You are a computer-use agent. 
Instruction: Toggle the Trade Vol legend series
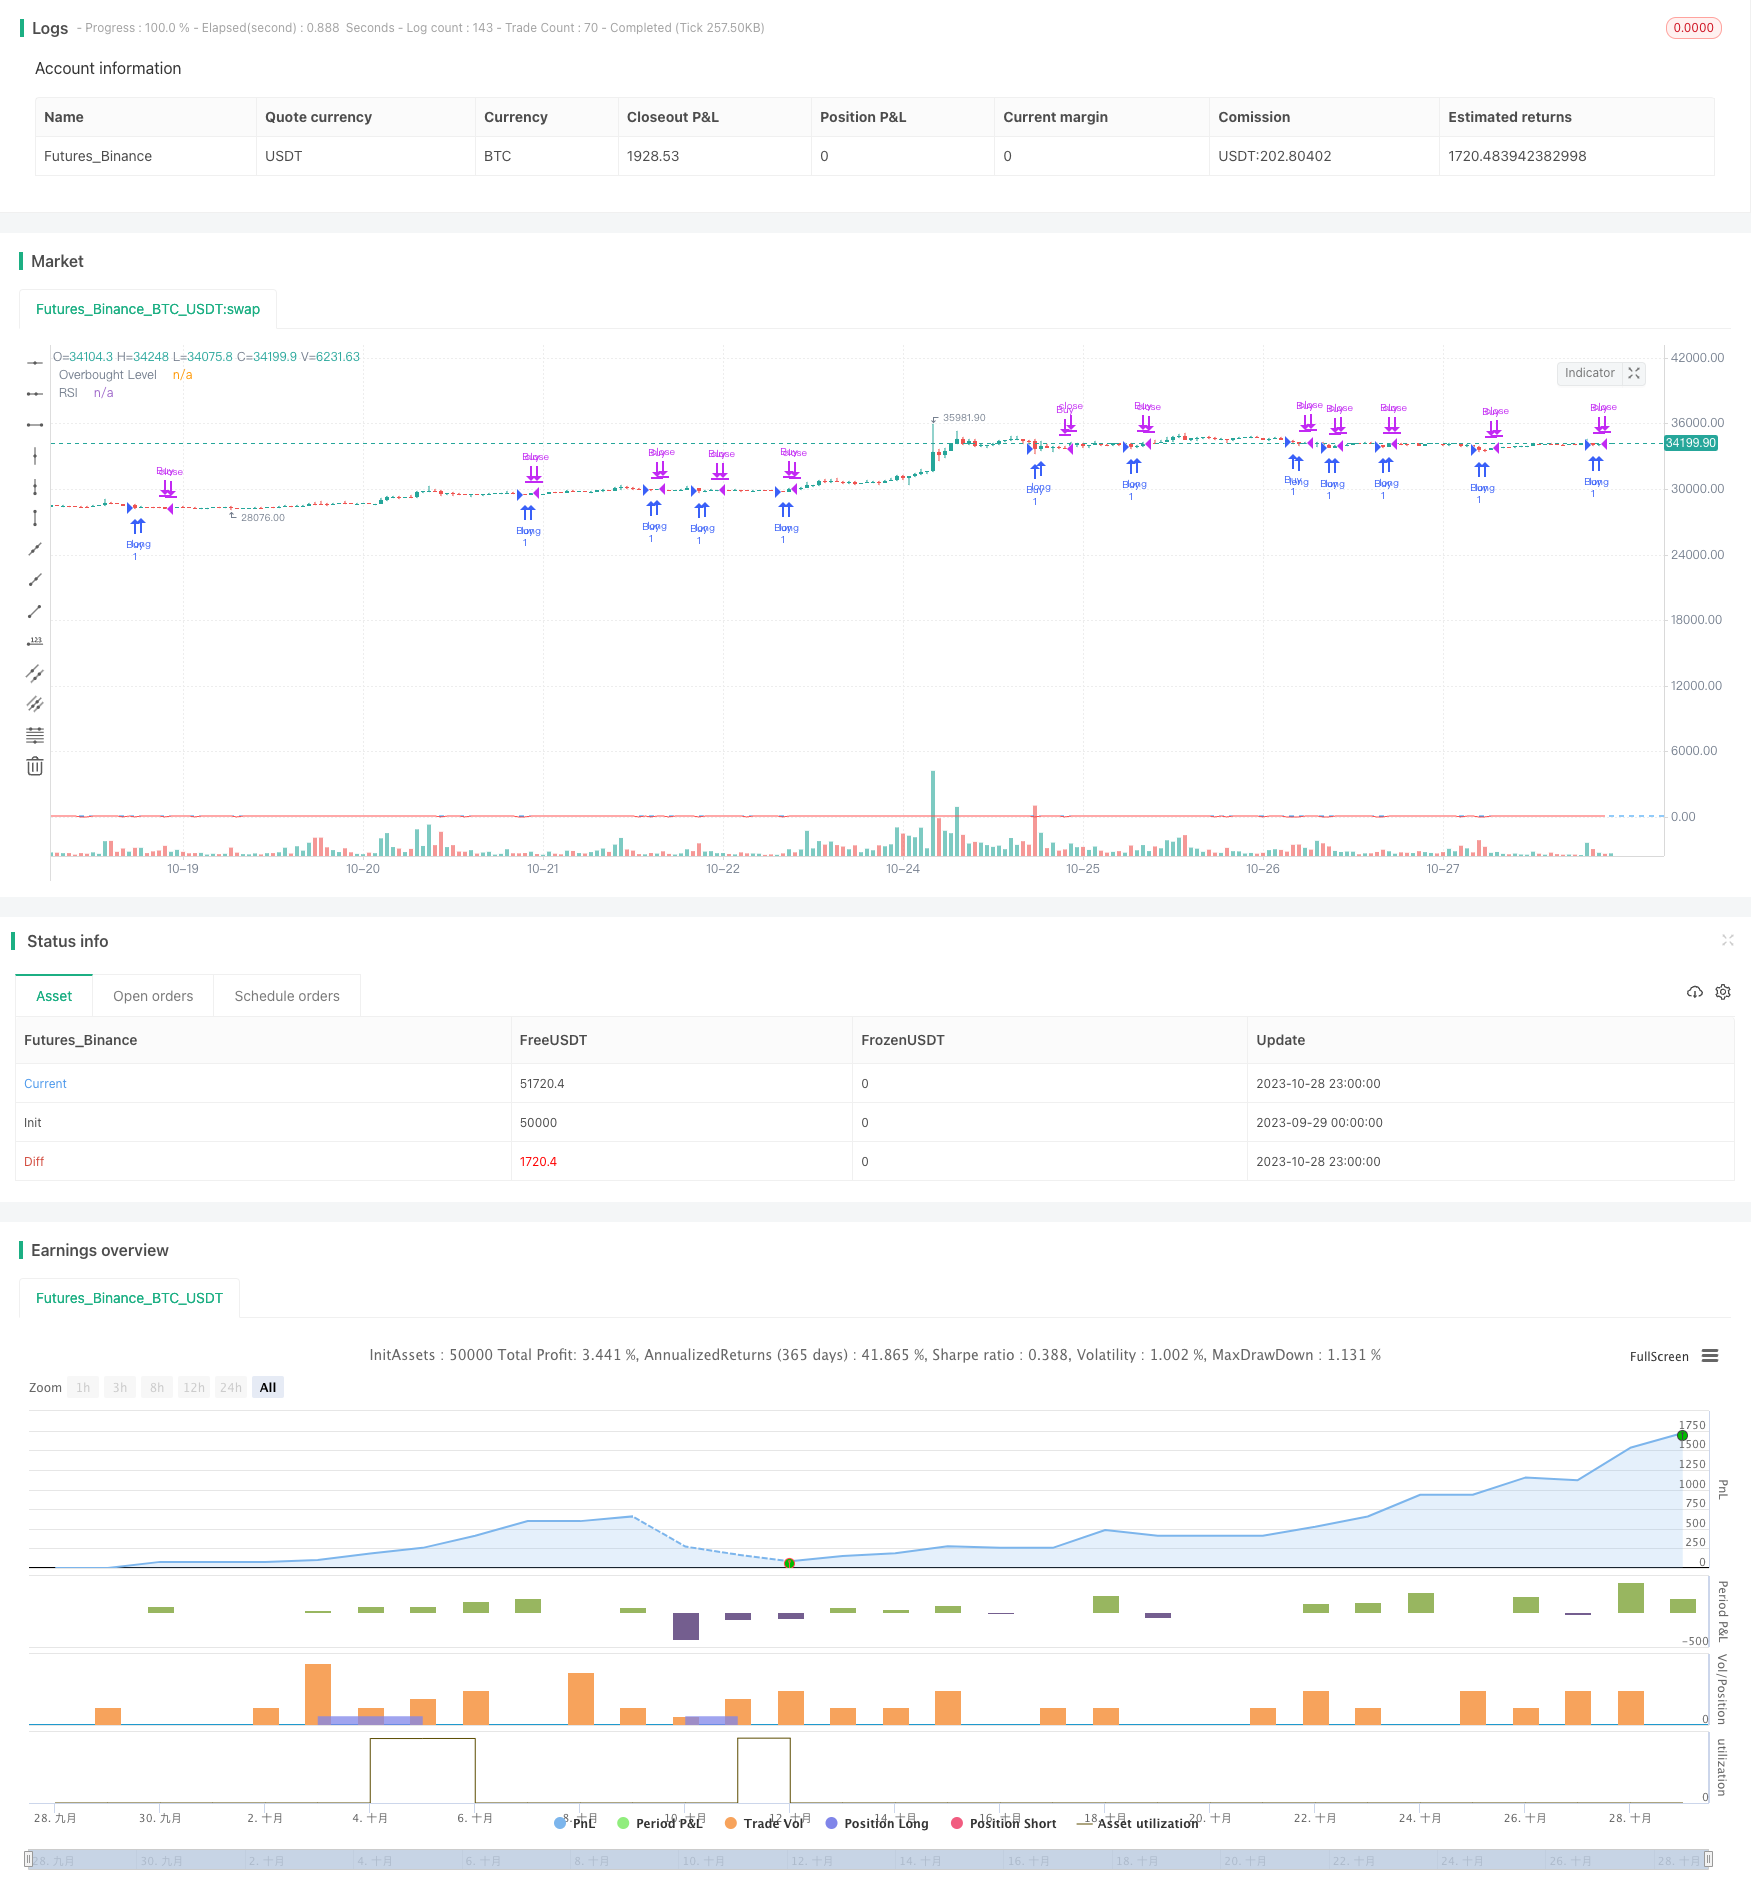click(x=764, y=1823)
